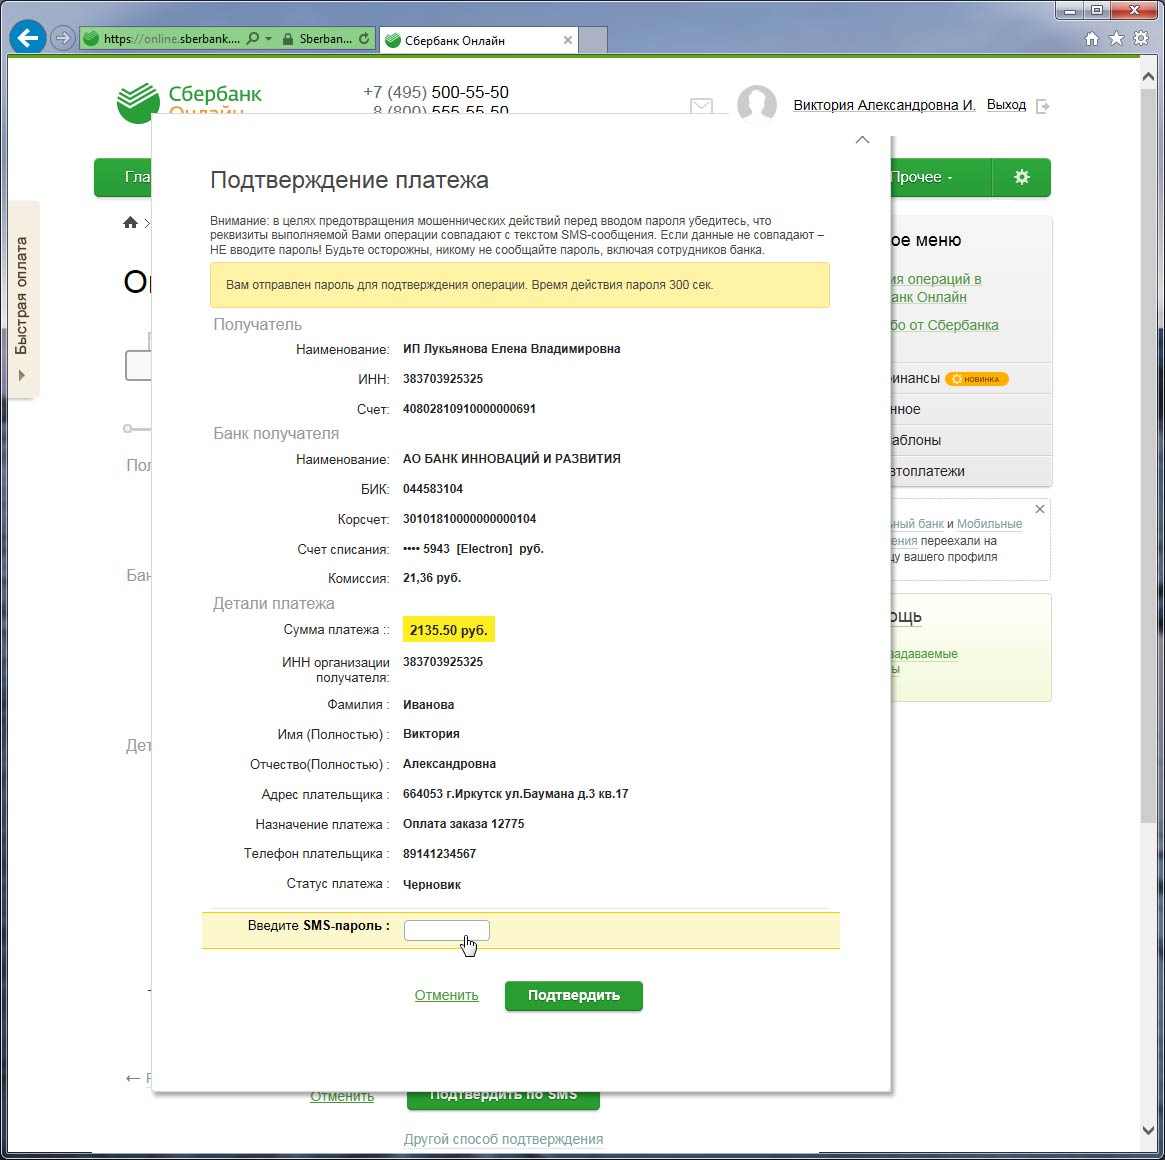Click Отменить link in the dialog

pos(447,995)
